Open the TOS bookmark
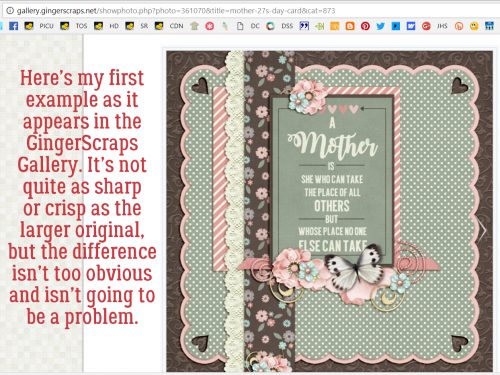Screen dimensions: 500x375 click(74, 26)
